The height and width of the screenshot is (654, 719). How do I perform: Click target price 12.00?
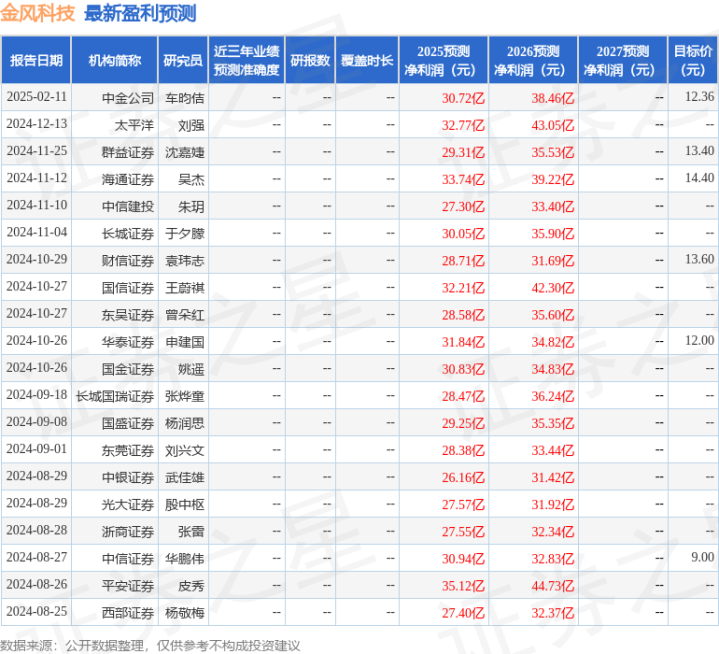click(699, 340)
